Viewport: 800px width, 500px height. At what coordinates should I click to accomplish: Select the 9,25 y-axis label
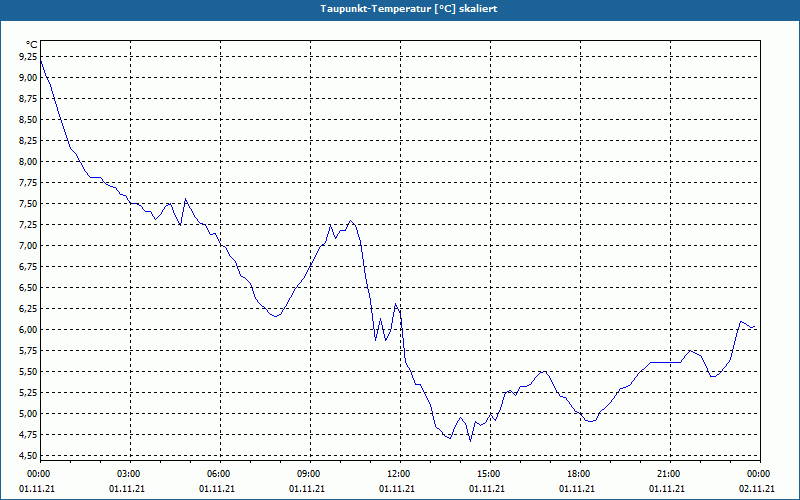tap(28, 57)
